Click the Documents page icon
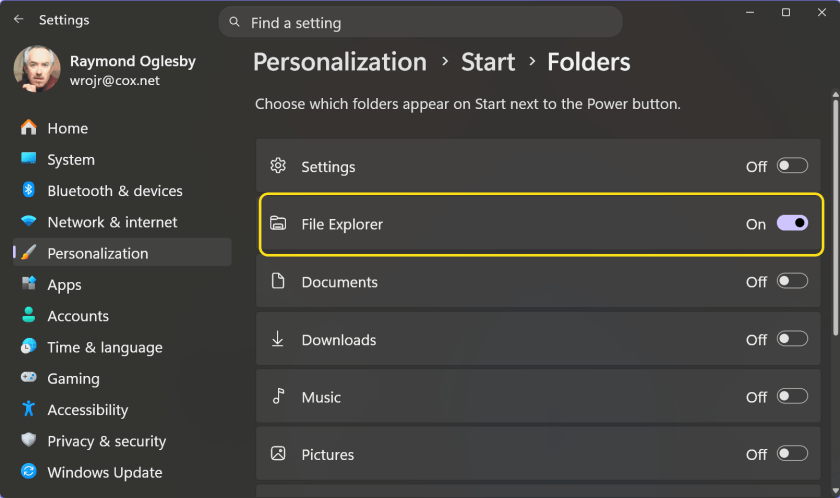This screenshot has height=498, width=840. pyautogui.click(x=278, y=281)
